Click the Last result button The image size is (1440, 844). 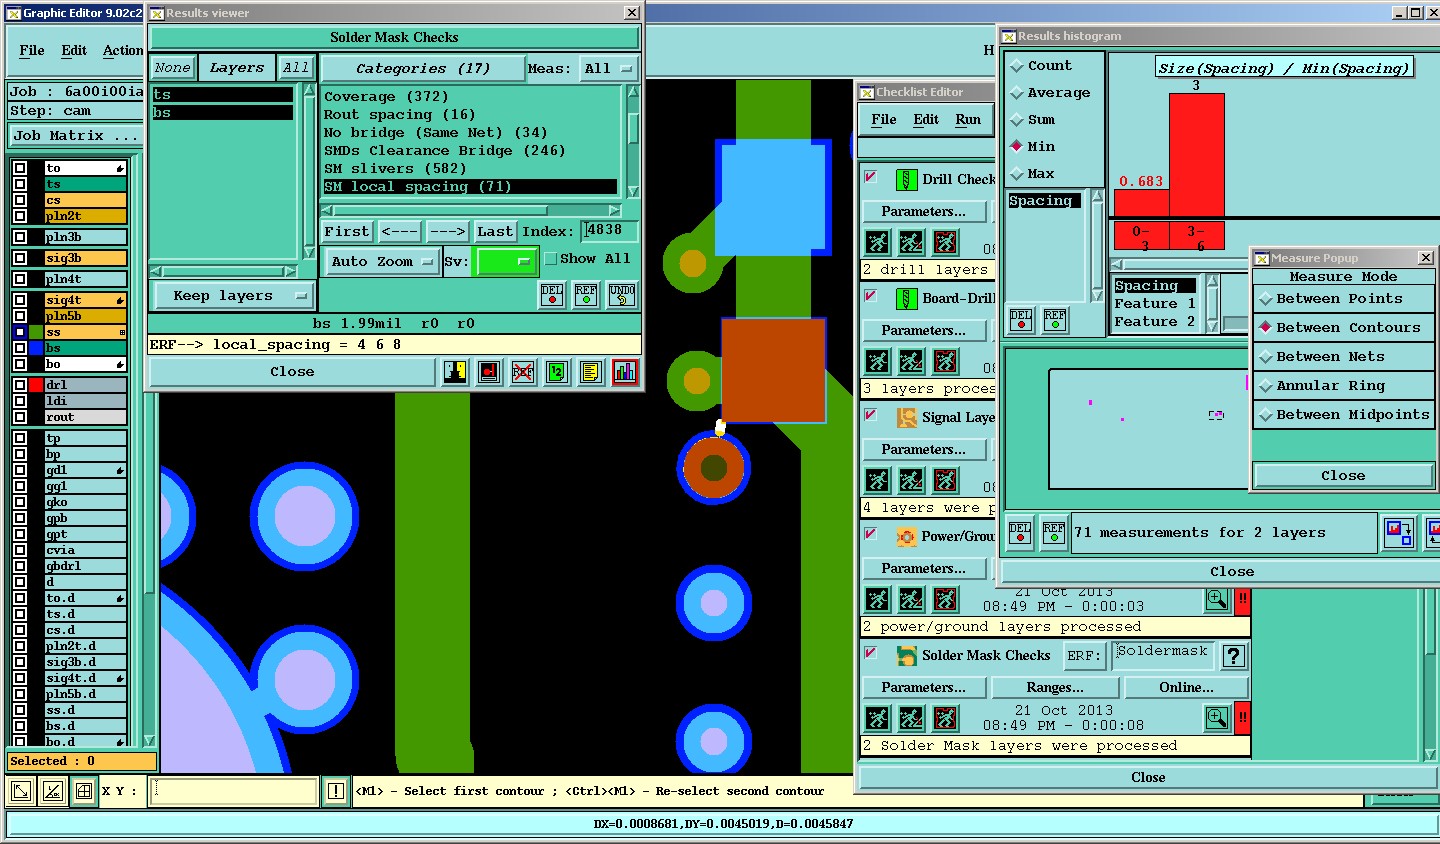(495, 231)
